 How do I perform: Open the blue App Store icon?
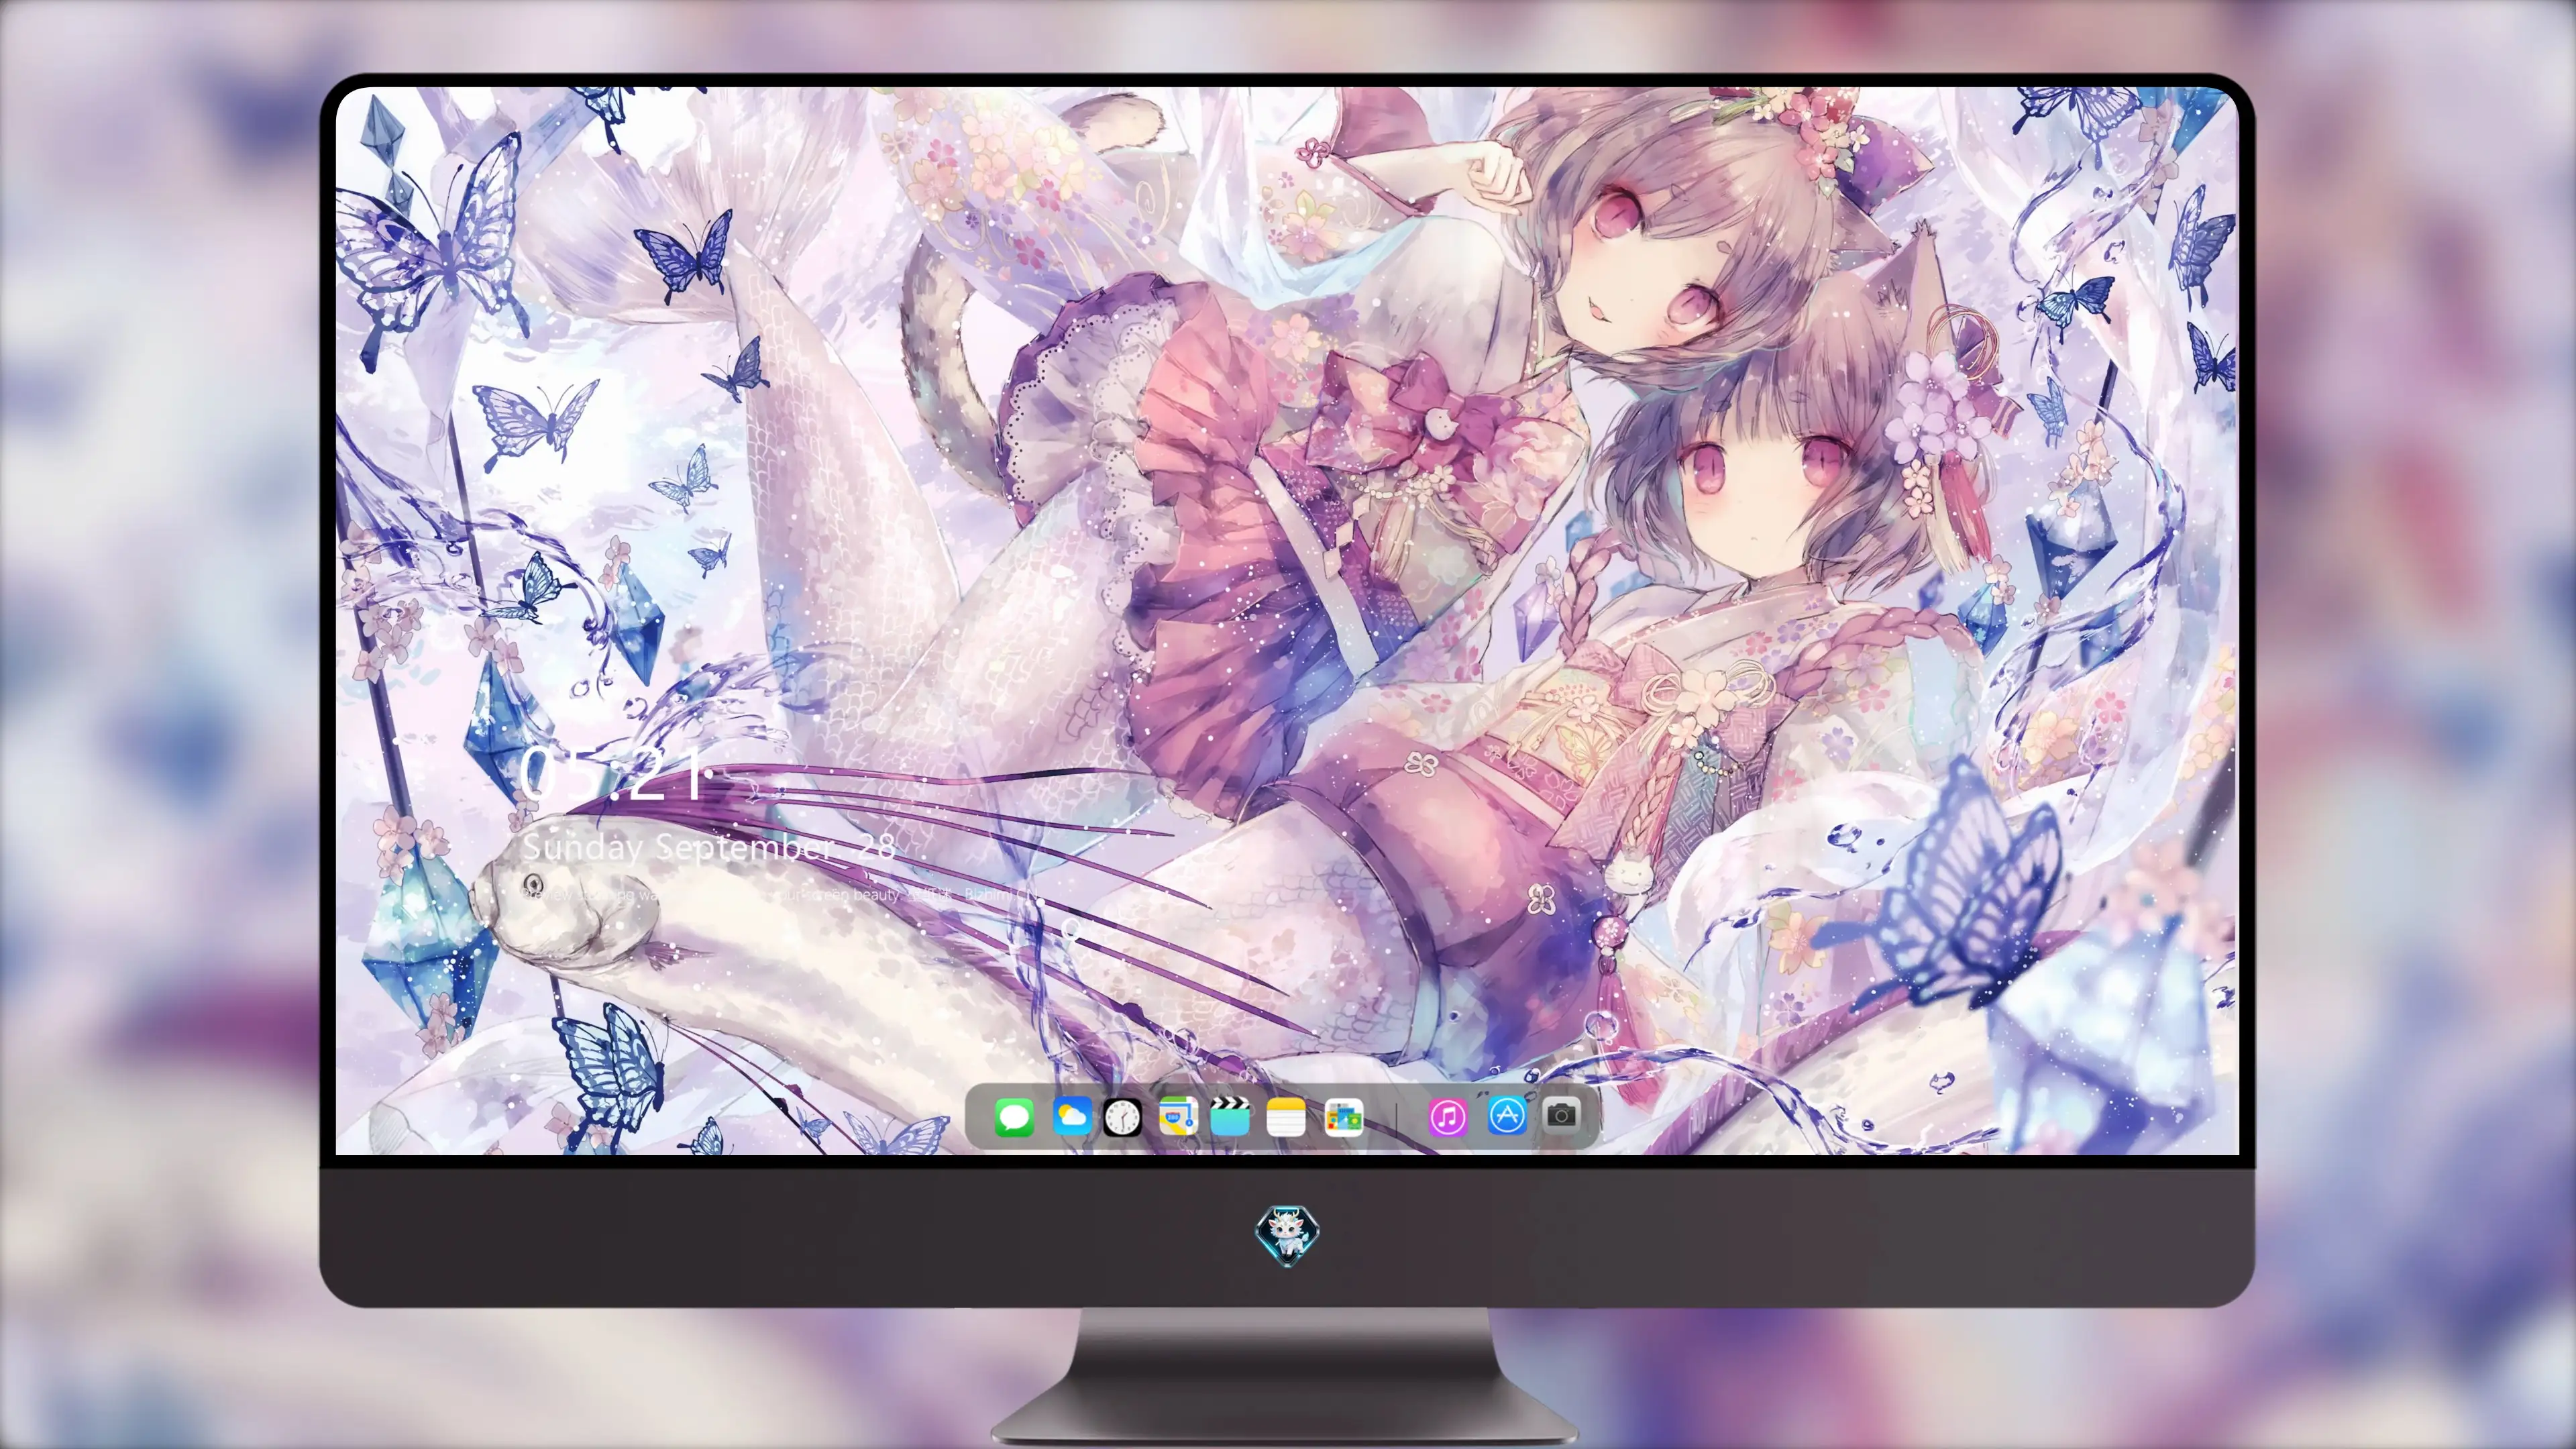[x=1507, y=1115]
